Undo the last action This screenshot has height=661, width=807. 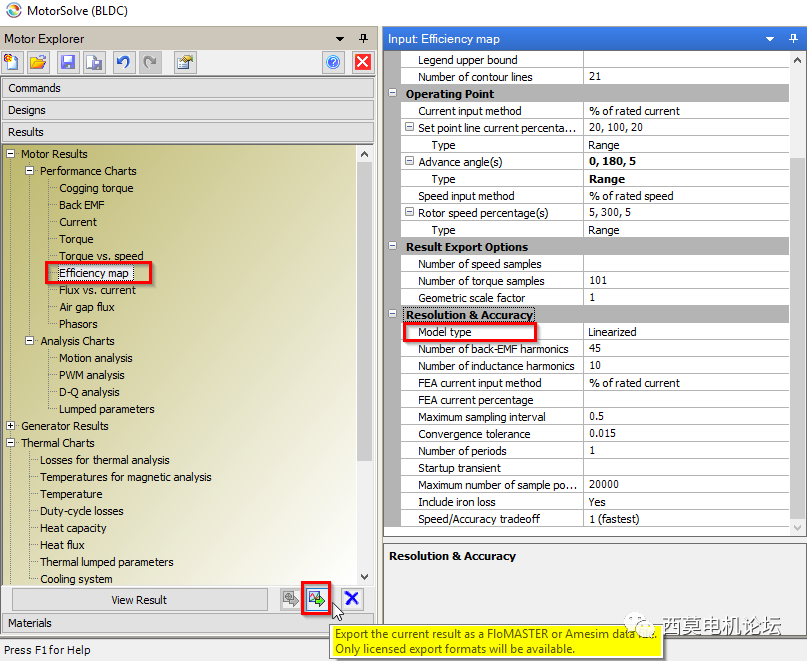124,63
